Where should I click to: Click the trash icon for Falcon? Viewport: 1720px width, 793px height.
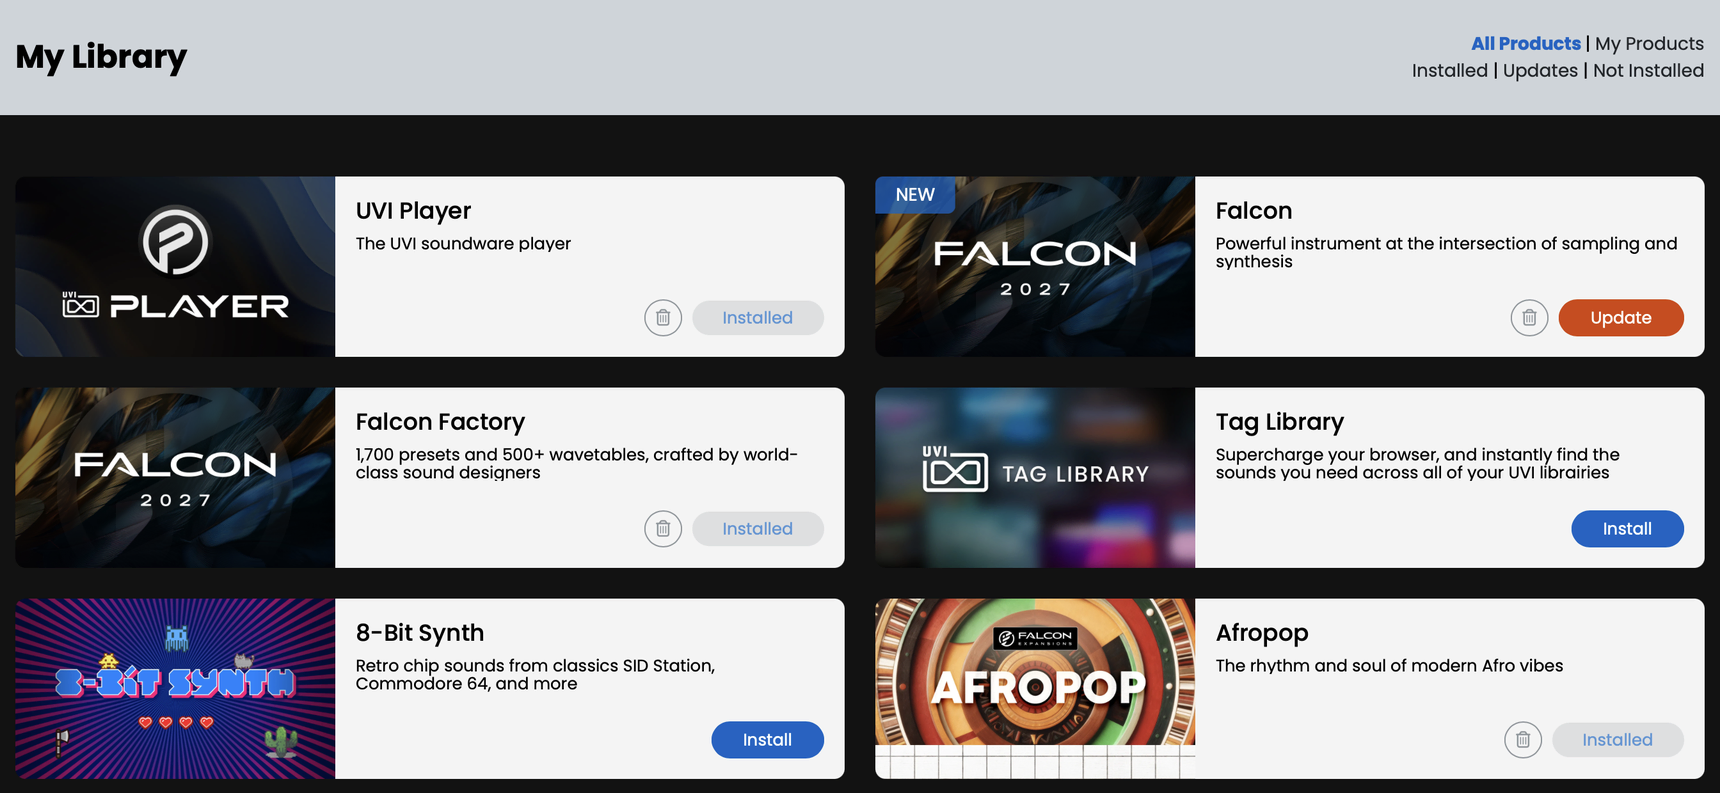(1529, 318)
